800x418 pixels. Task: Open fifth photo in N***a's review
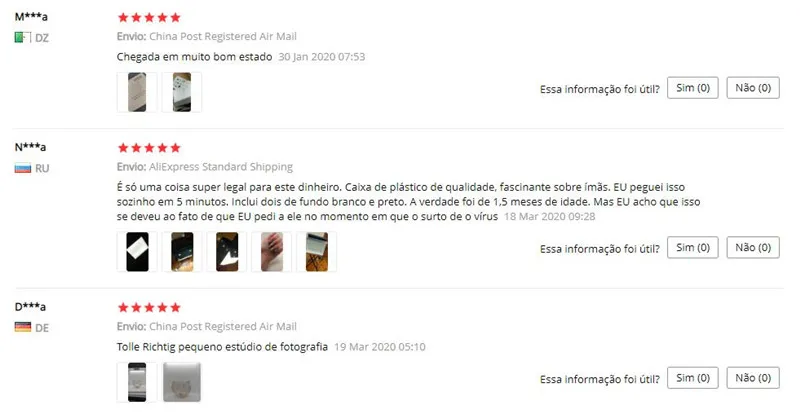coord(316,252)
